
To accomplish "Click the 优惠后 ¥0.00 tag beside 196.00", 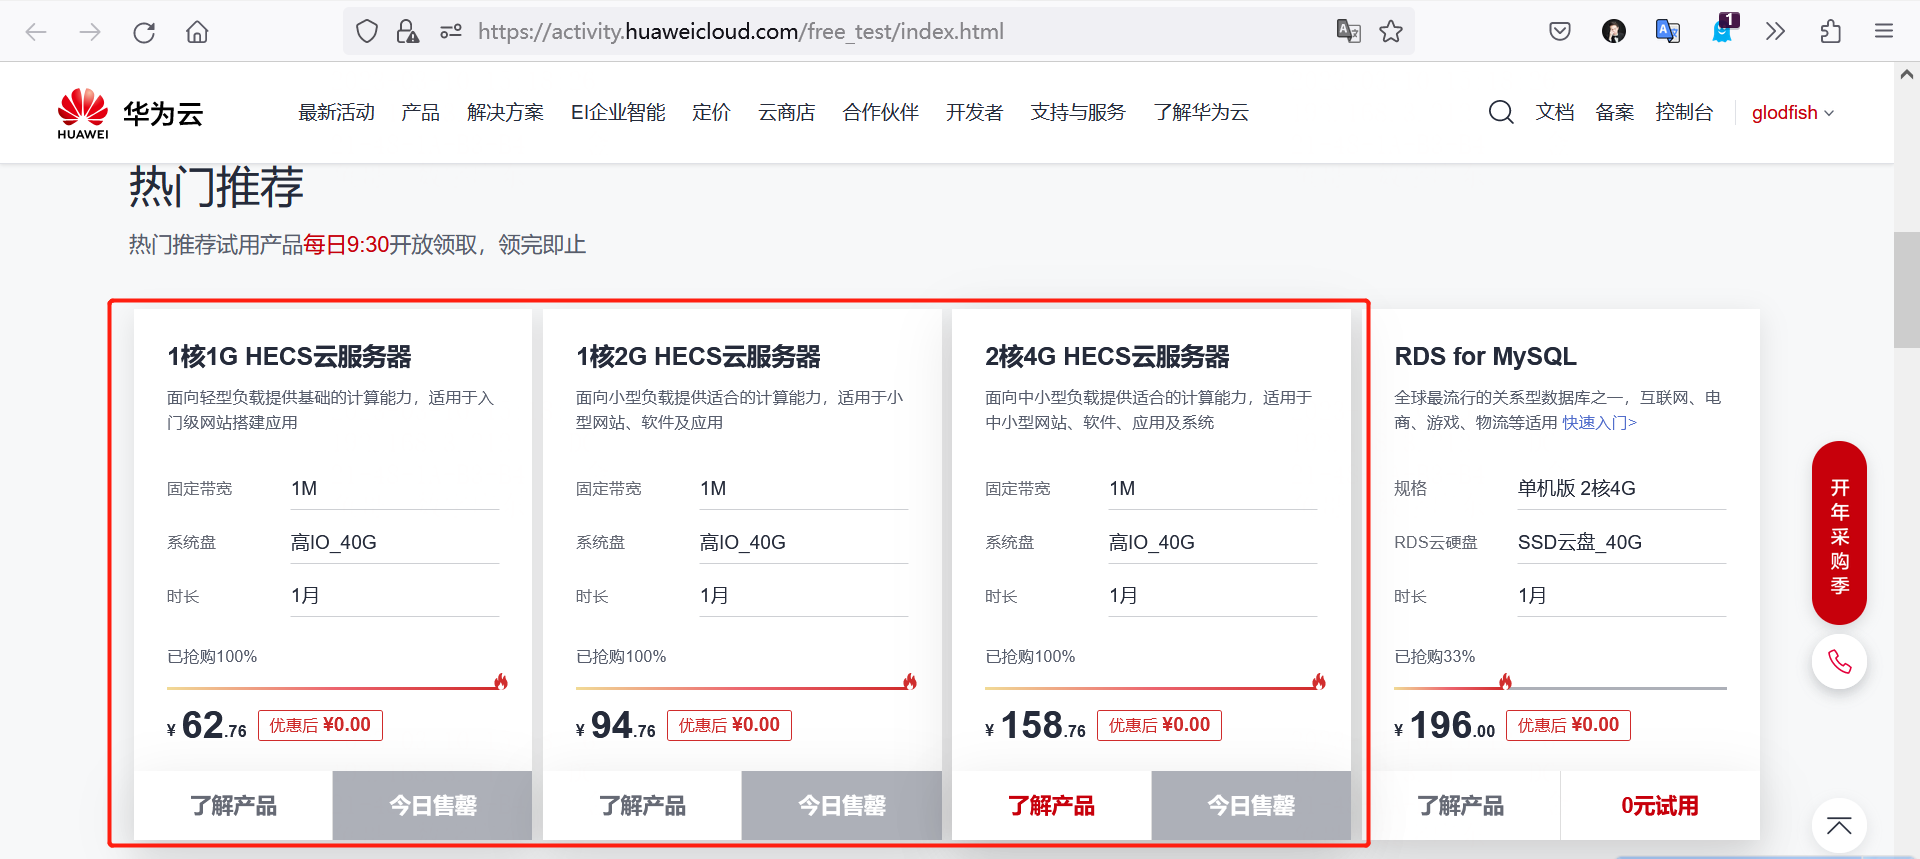I will click(x=1568, y=725).
